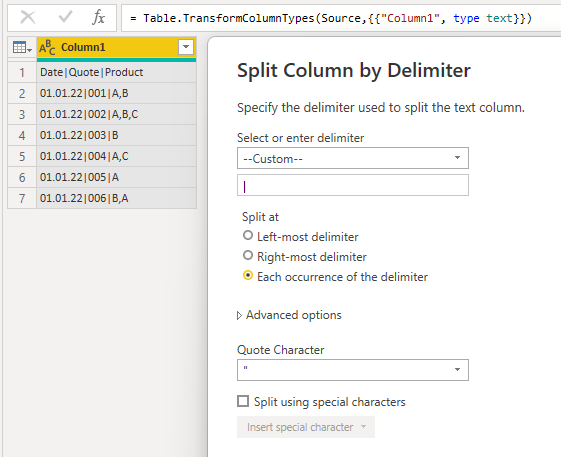Click row number 6 header

pyautogui.click(x=22, y=178)
